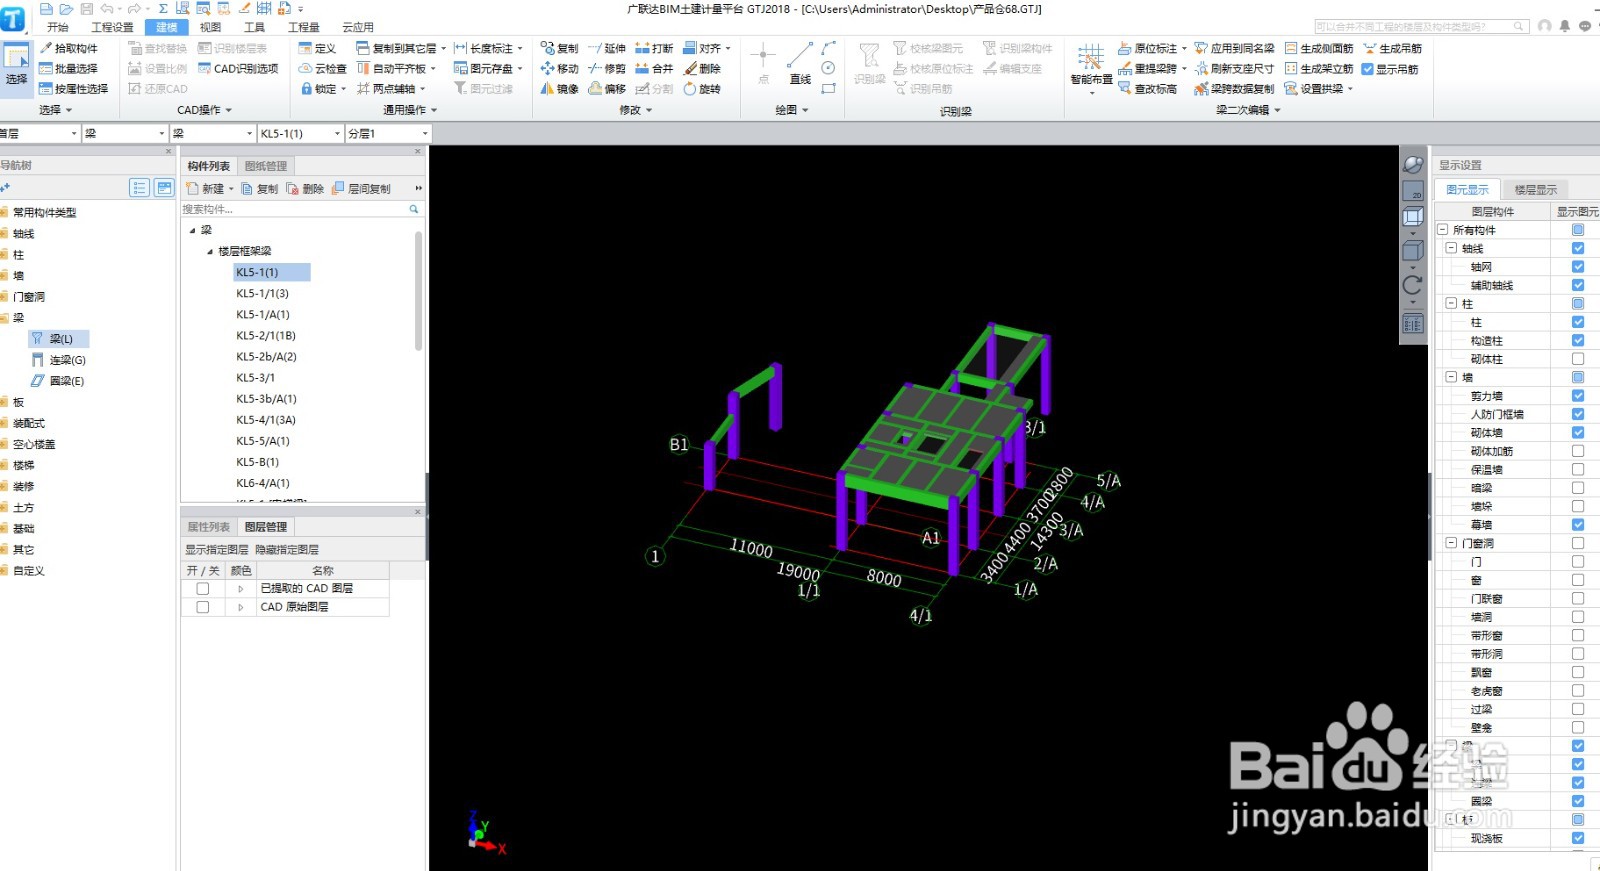Toggle display checkbox for 辅助轴线

click(1578, 285)
